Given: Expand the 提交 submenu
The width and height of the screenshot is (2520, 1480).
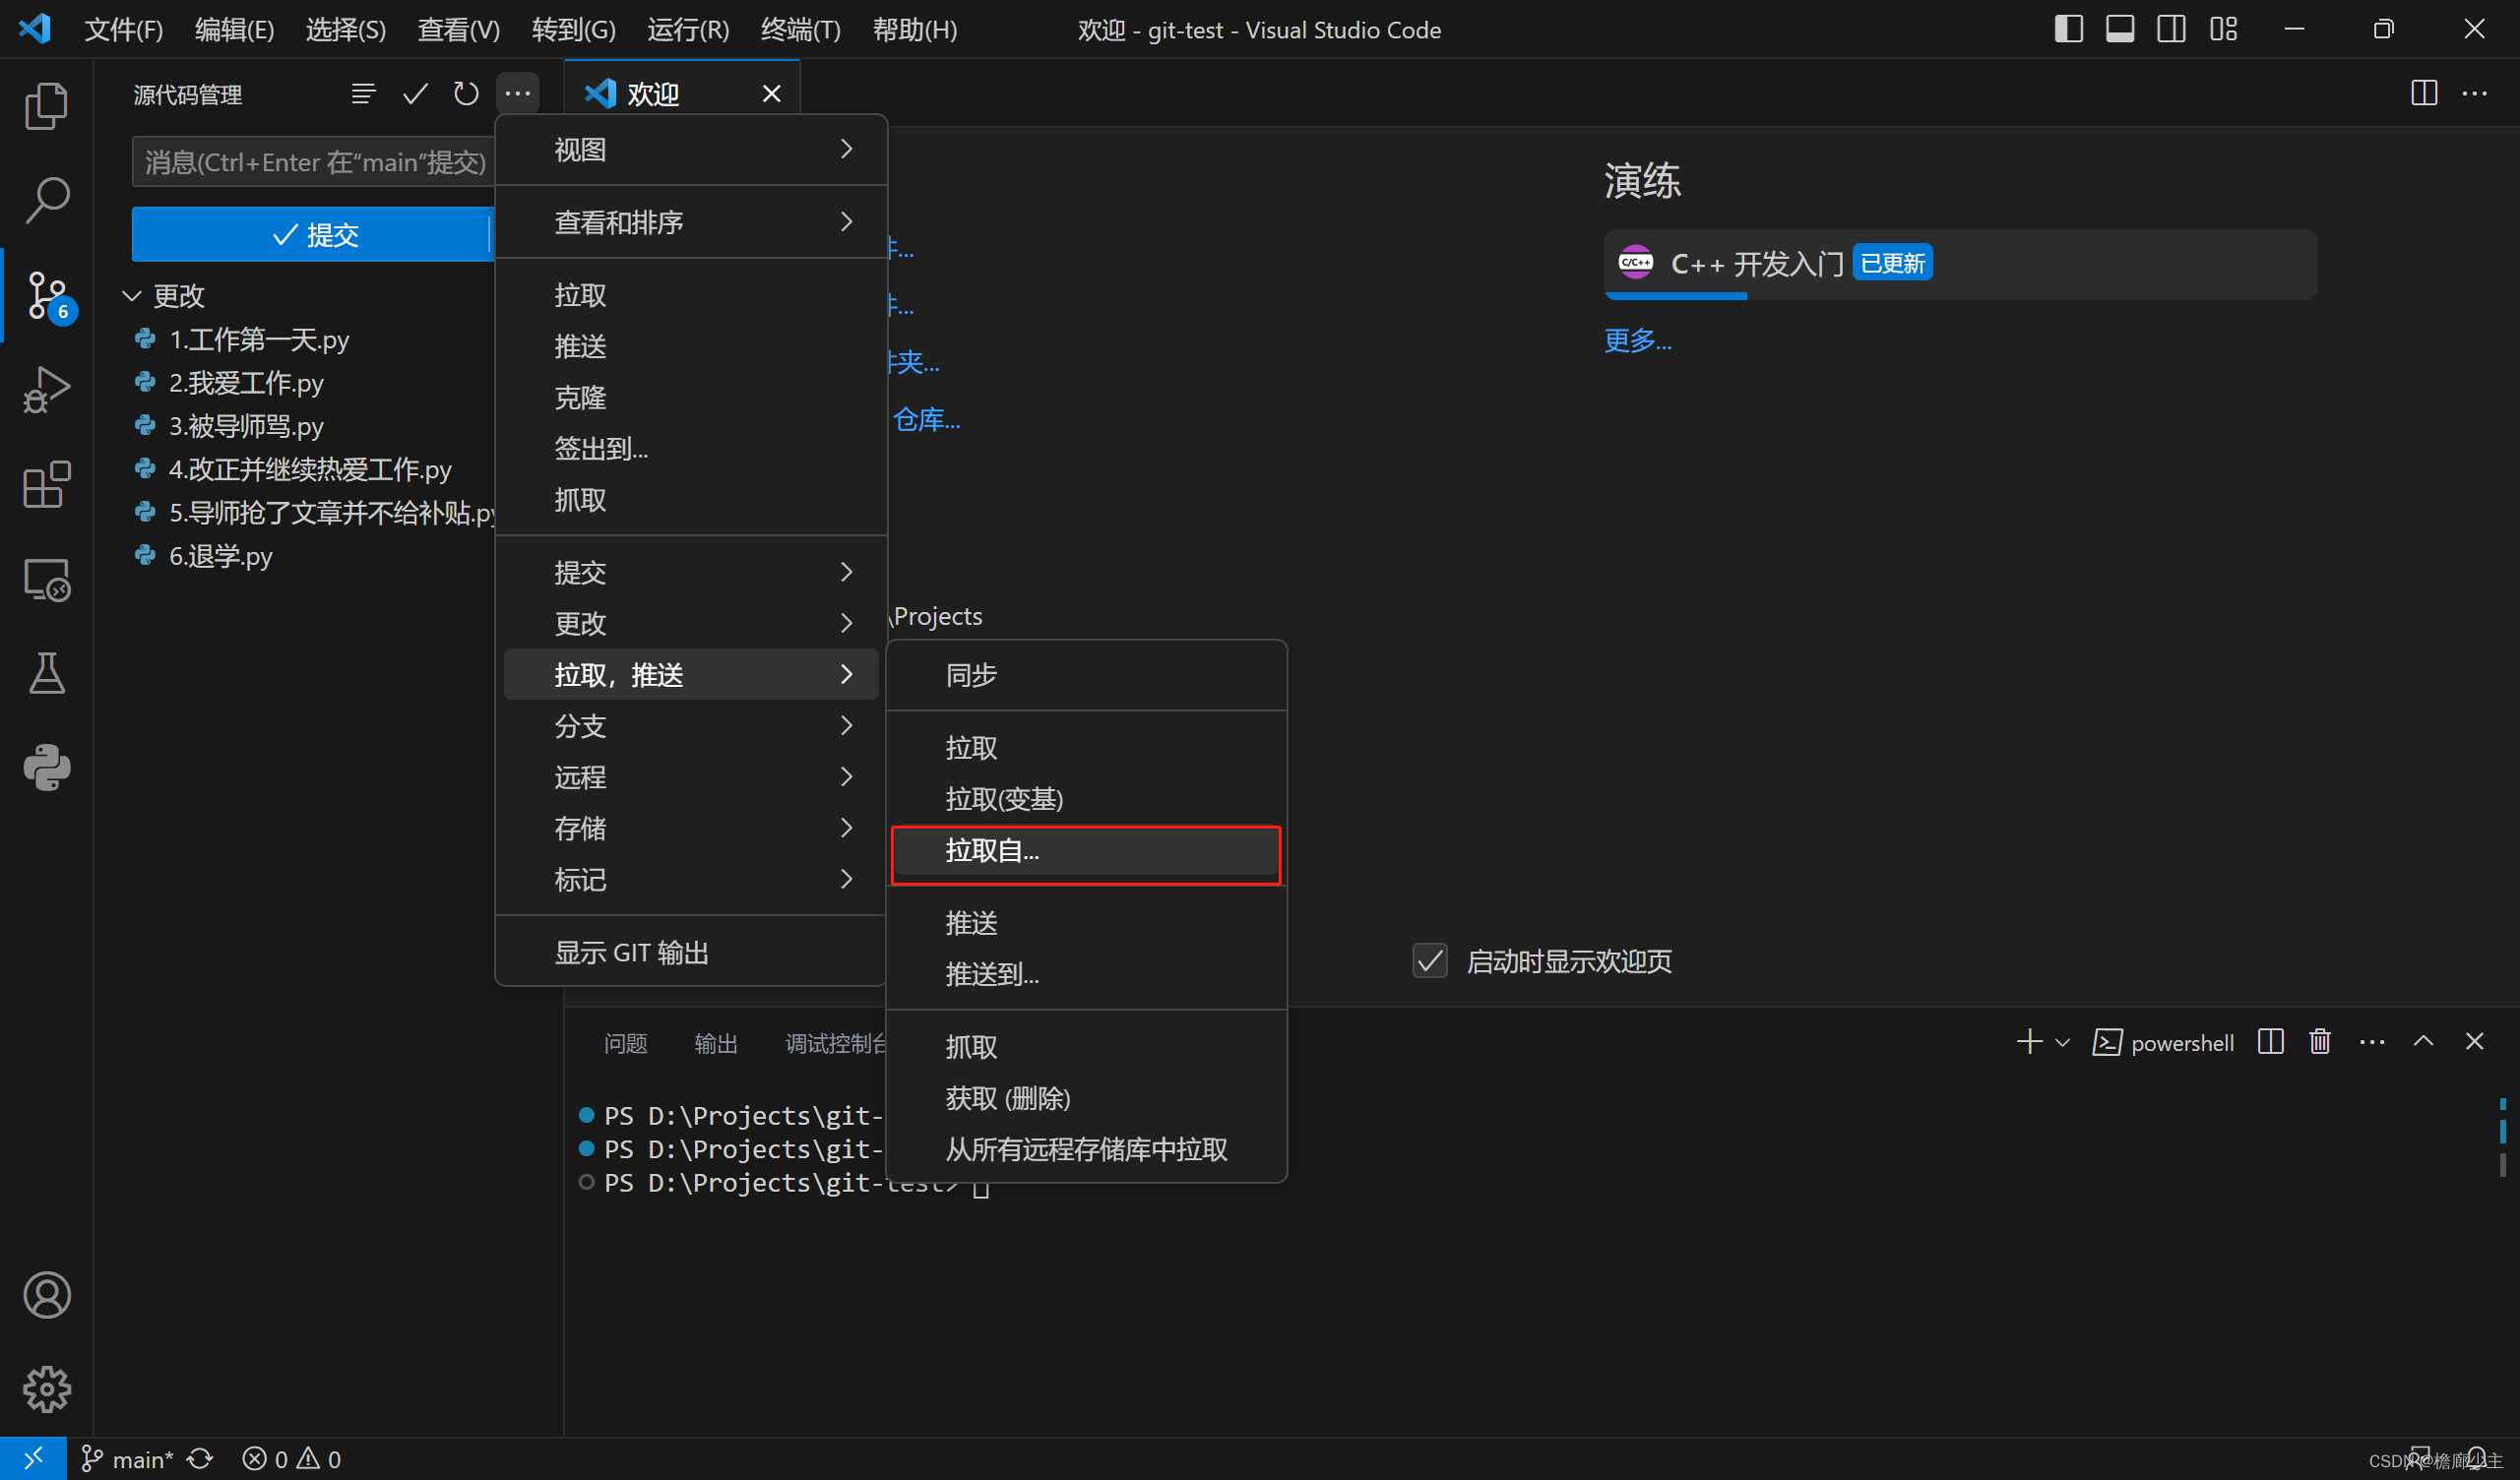Looking at the screenshot, I should pyautogui.click(x=691, y=572).
